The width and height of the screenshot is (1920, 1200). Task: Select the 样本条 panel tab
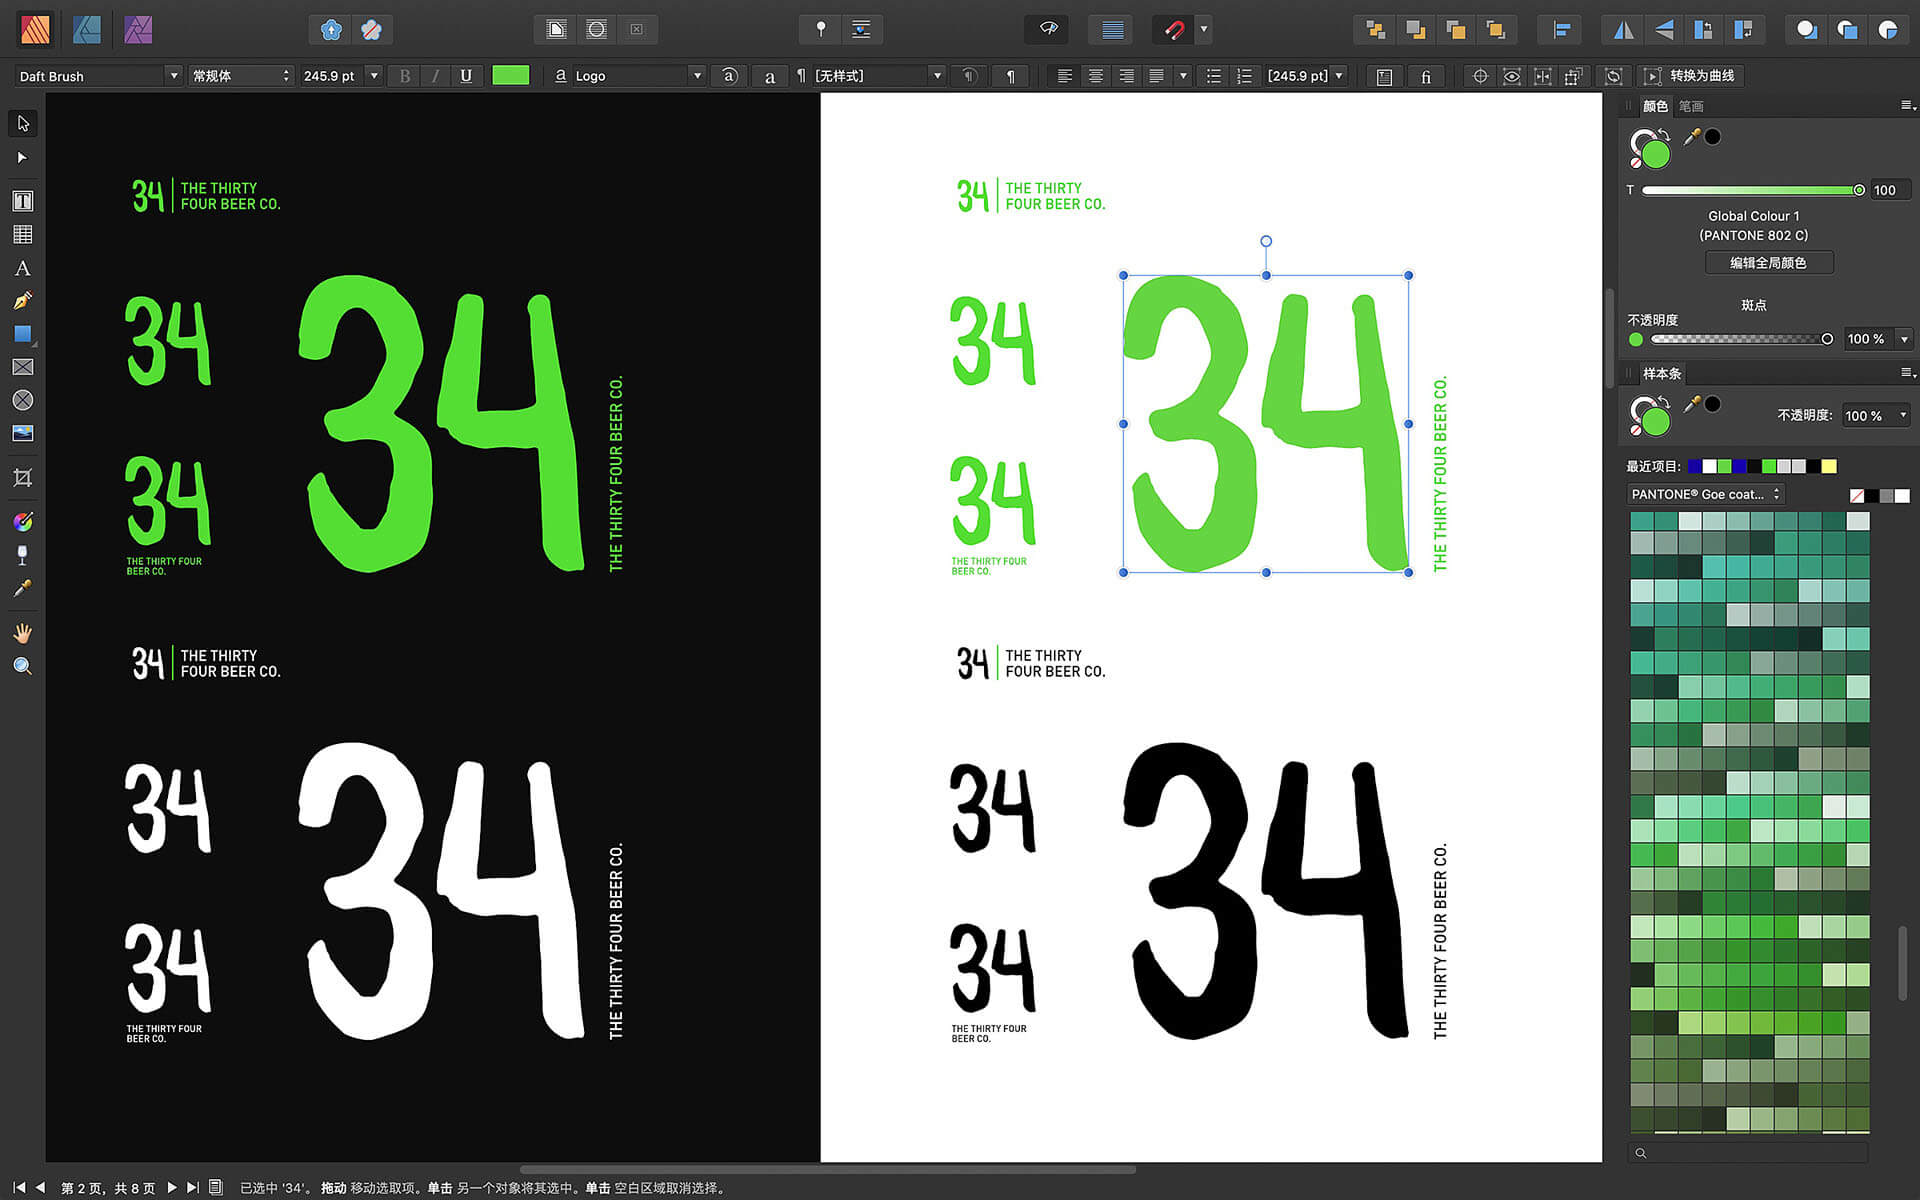pyautogui.click(x=1662, y=373)
